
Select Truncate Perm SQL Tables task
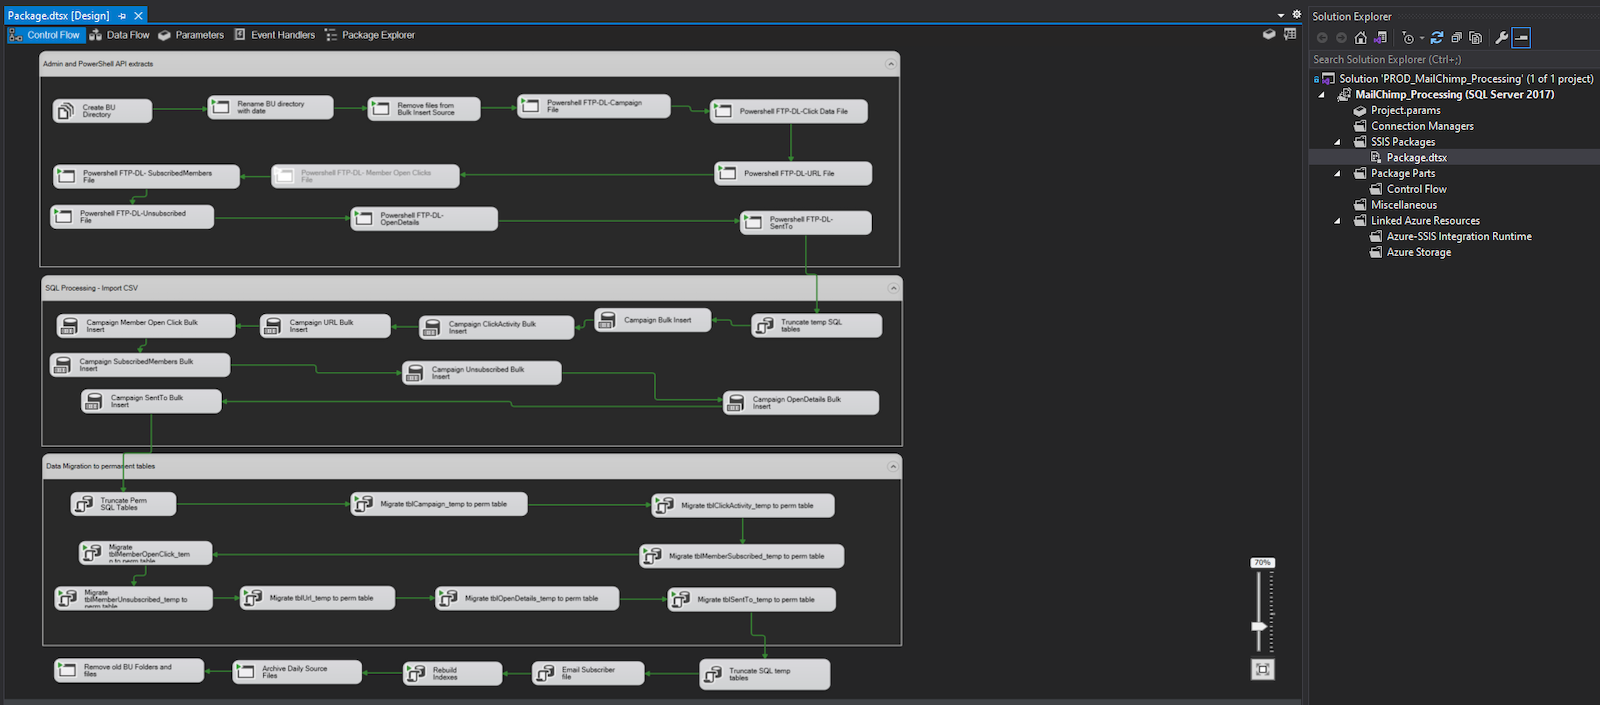pos(123,504)
